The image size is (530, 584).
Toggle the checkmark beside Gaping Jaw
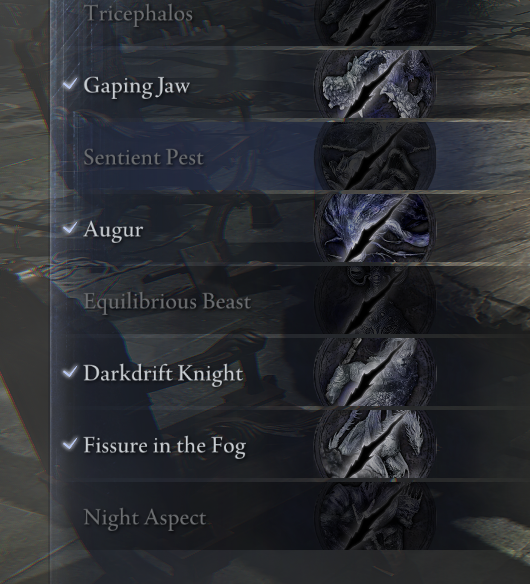pyautogui.click(x=70, y=83)
